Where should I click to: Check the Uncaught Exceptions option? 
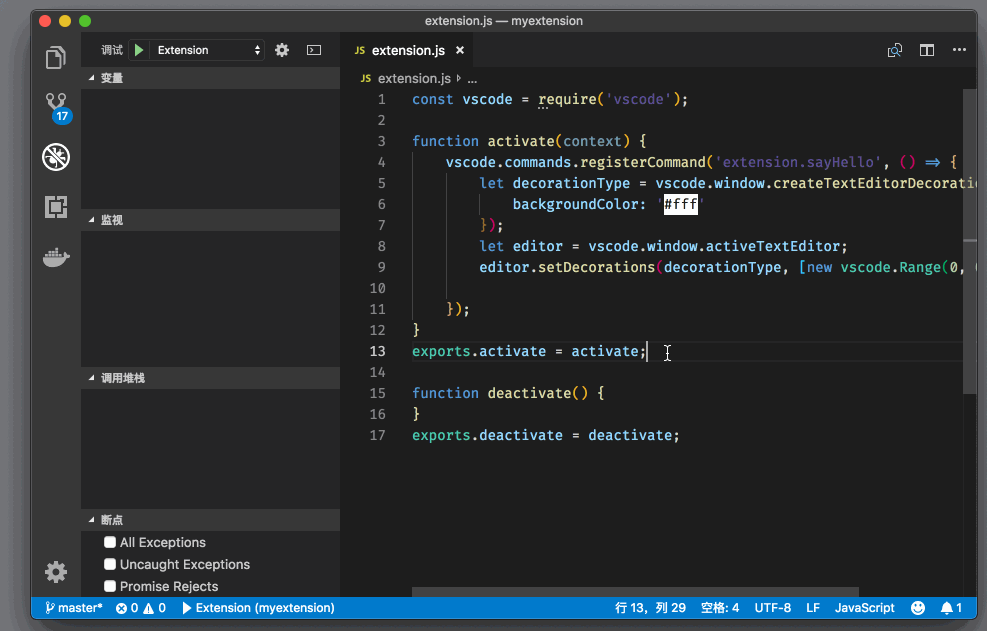110,564
